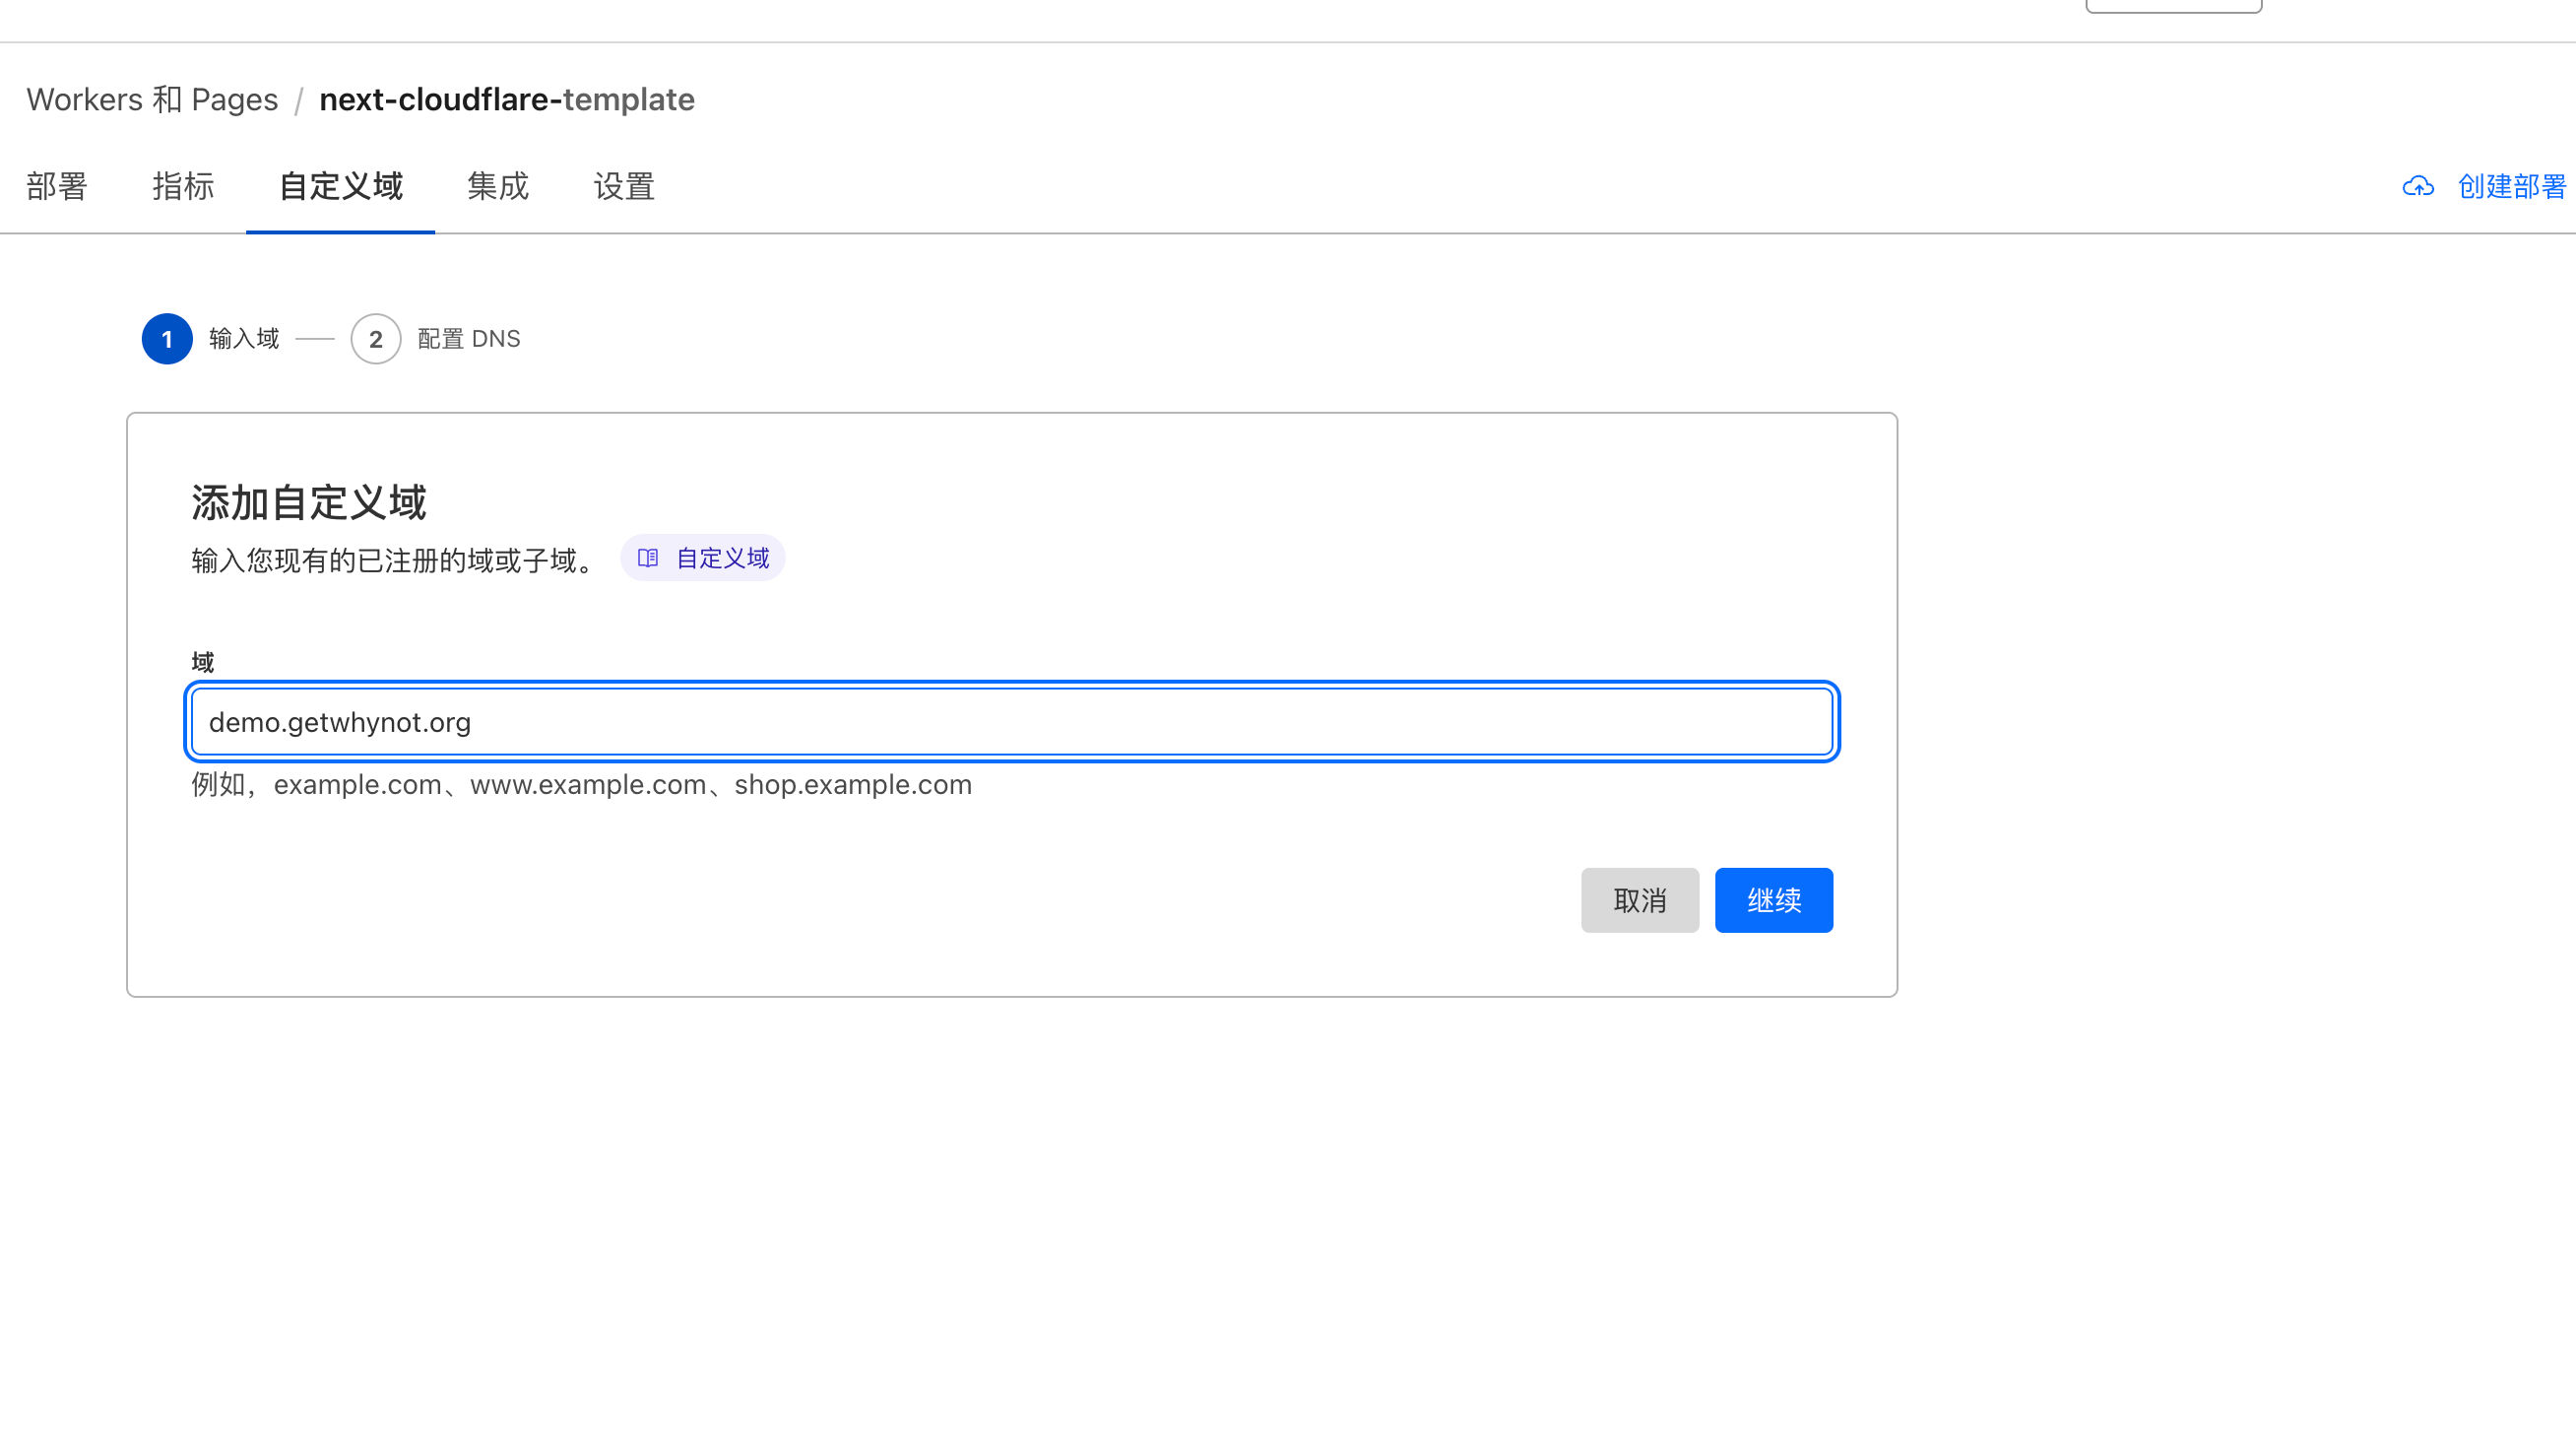Click the partially visible top-right button
This screenshot has width=2576, height=1448.
[2173, 6]
